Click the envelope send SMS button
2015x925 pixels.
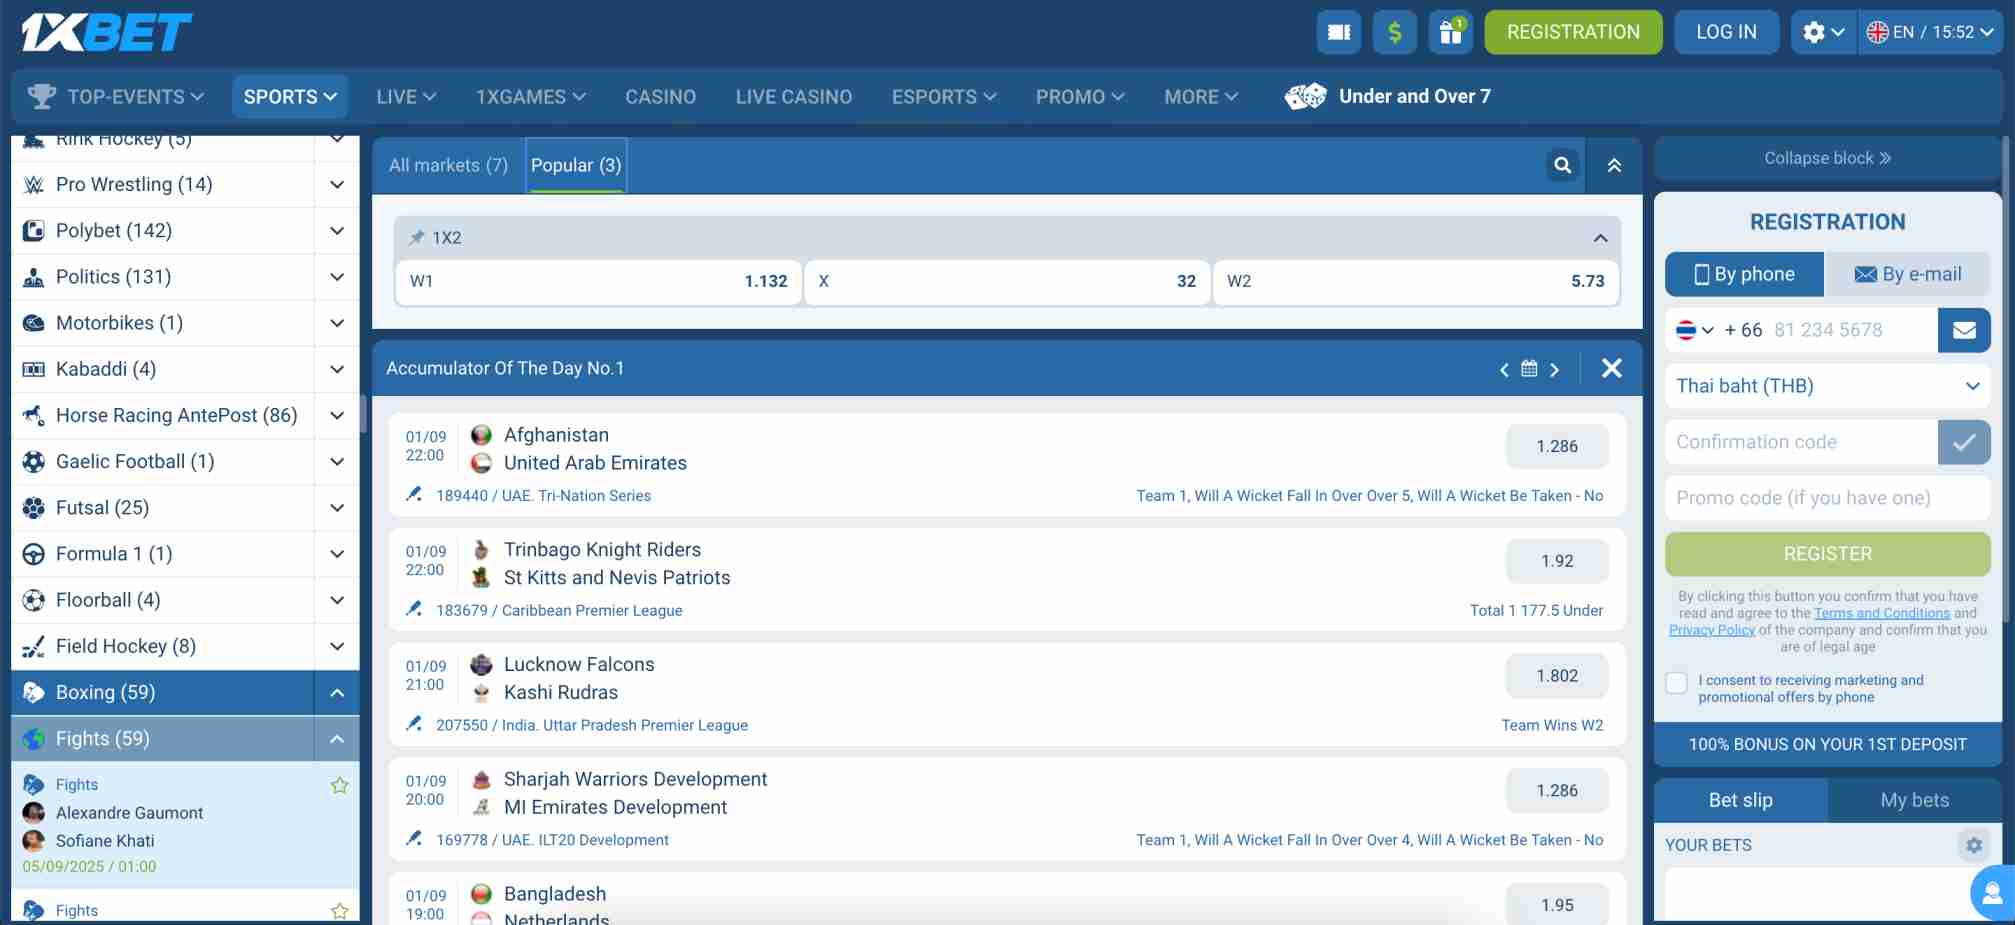[x=1964, y=330]
